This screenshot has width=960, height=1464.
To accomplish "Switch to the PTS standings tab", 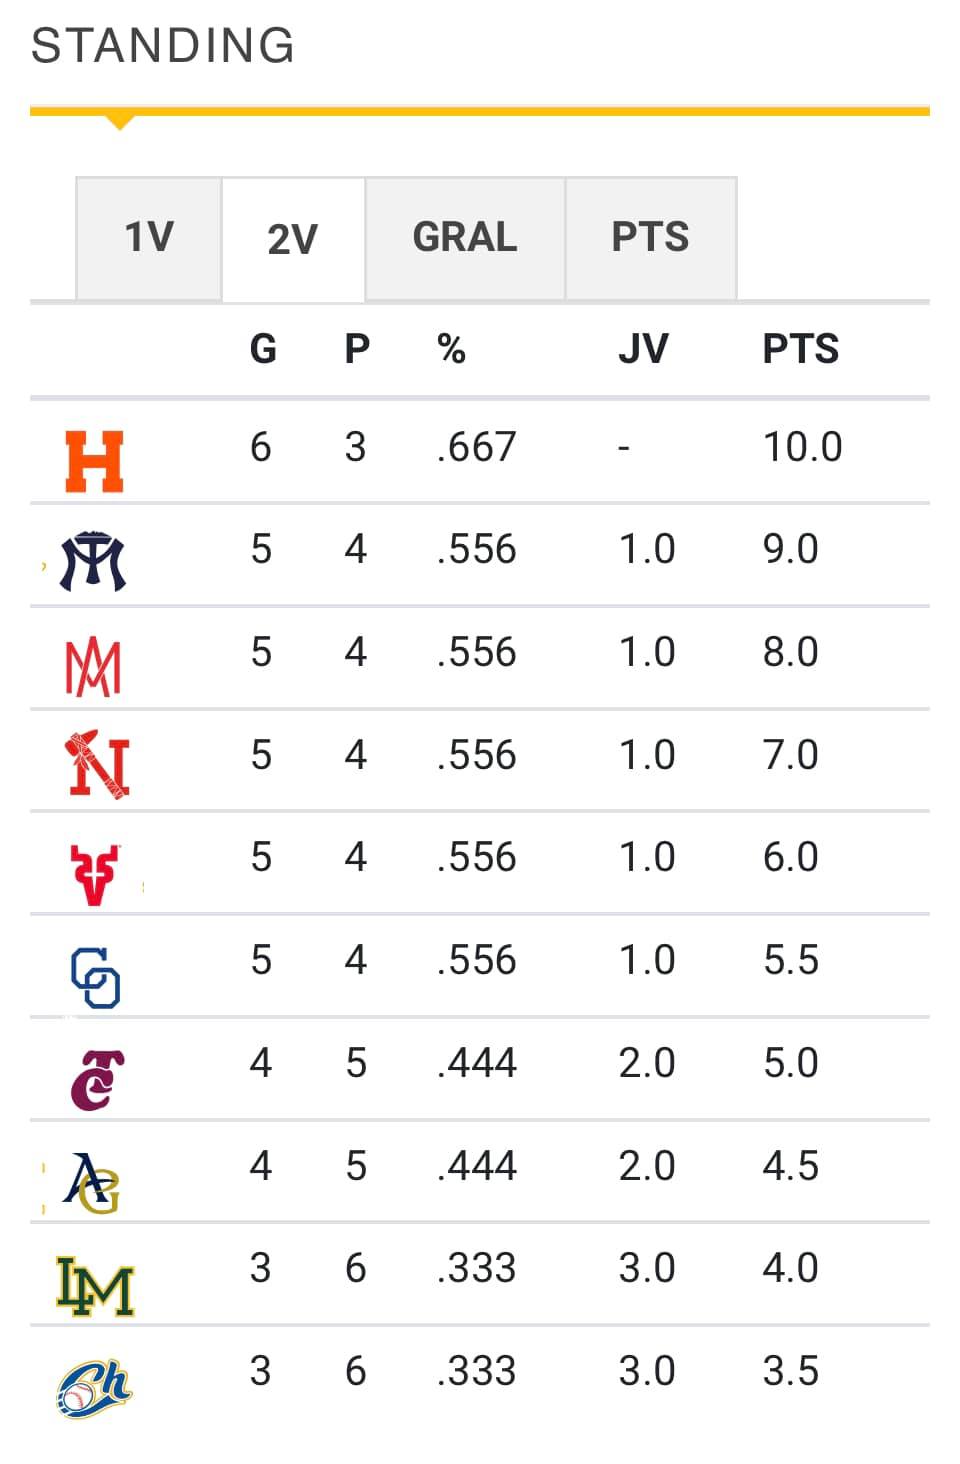I will click(651, 238).
